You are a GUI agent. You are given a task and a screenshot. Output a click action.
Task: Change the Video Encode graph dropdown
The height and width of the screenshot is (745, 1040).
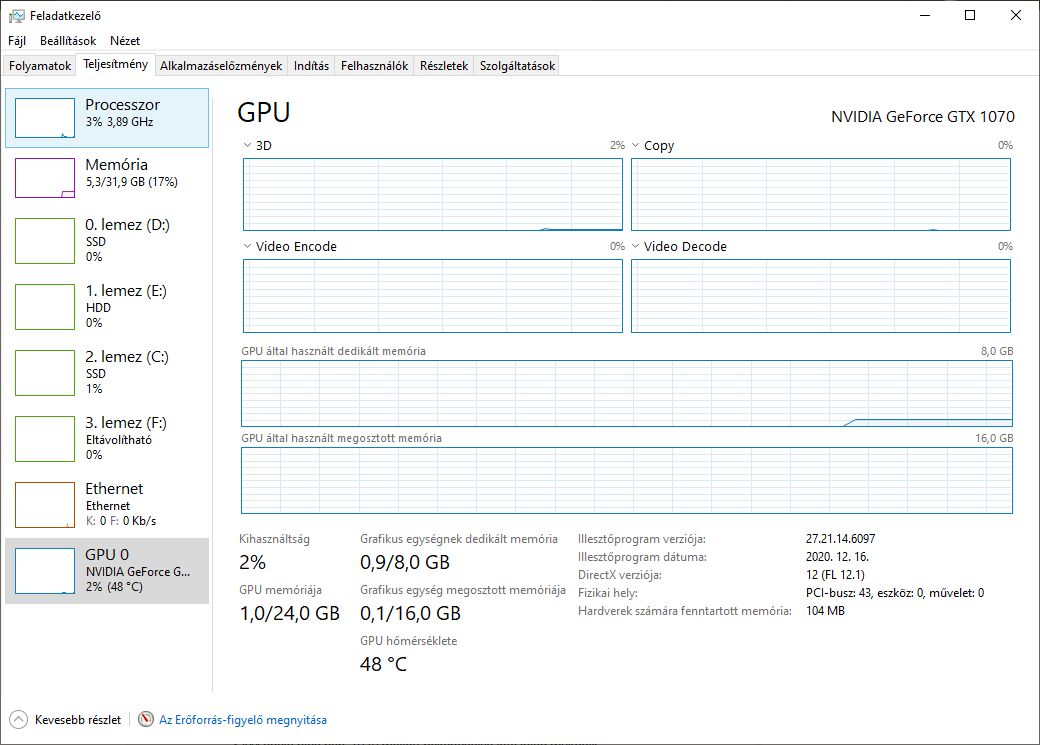point(248,247)
